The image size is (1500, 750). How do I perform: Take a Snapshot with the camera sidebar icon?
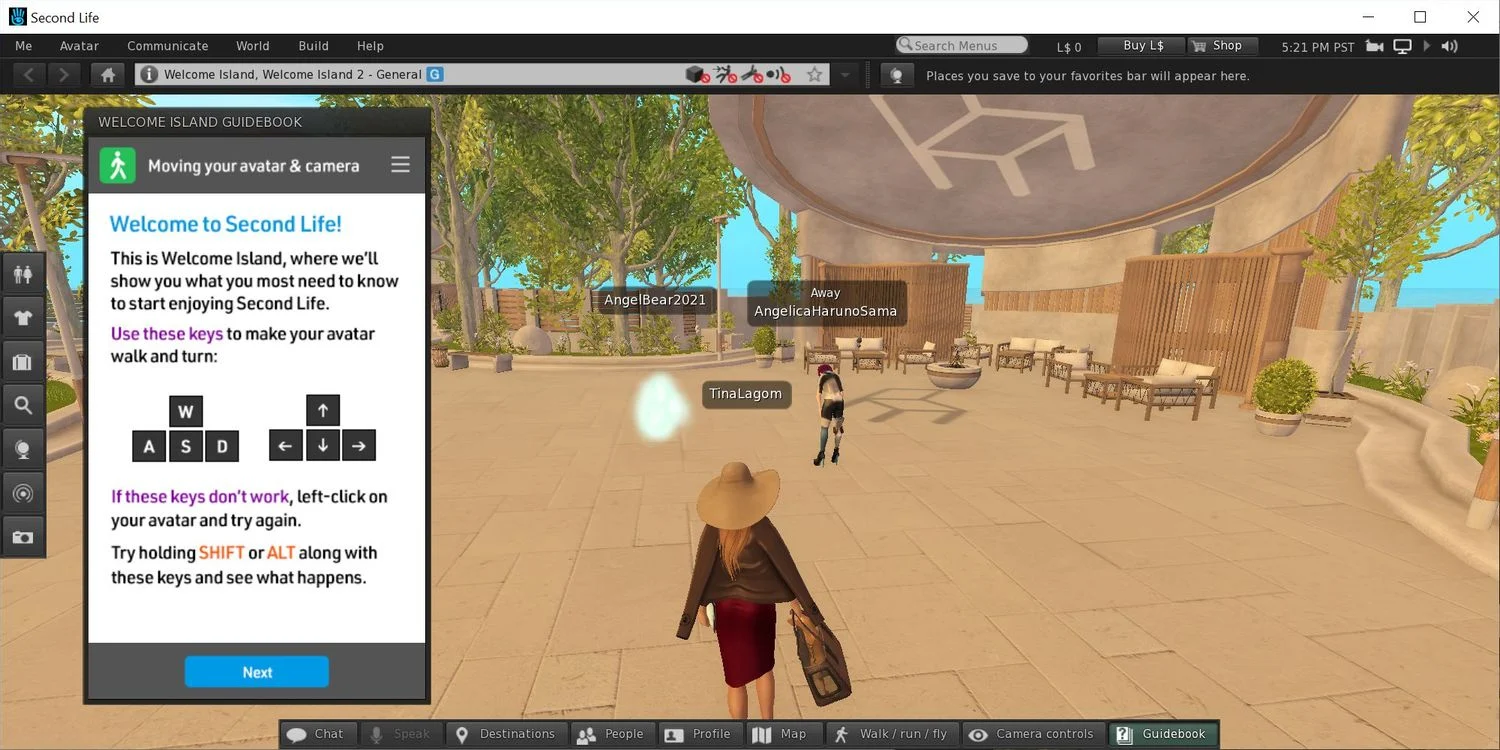(x=22, y=537)
